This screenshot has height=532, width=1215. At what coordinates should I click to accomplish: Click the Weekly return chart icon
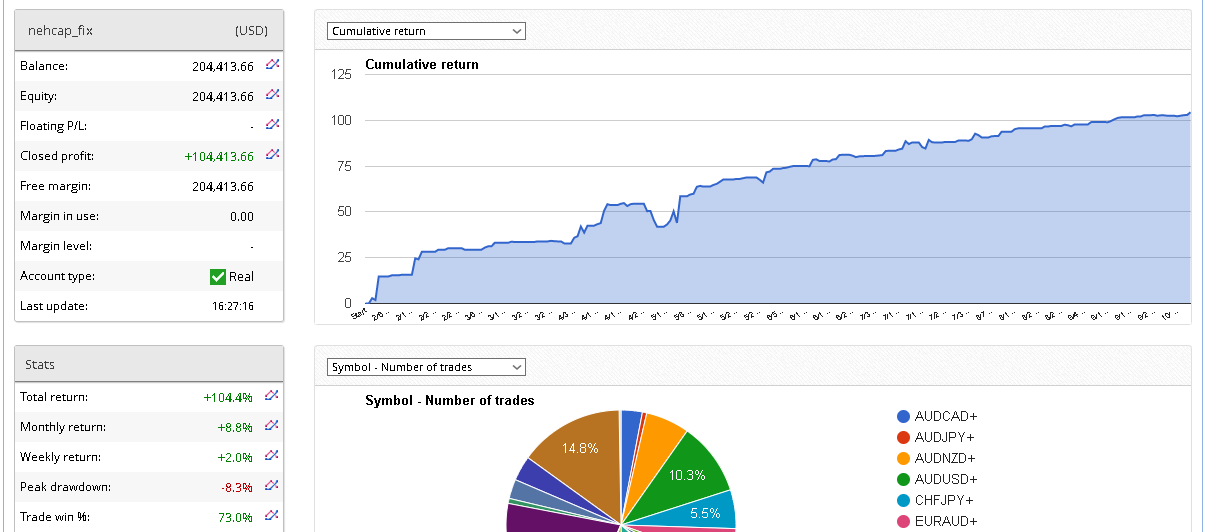pyautogui.click(x=272, y=456)
